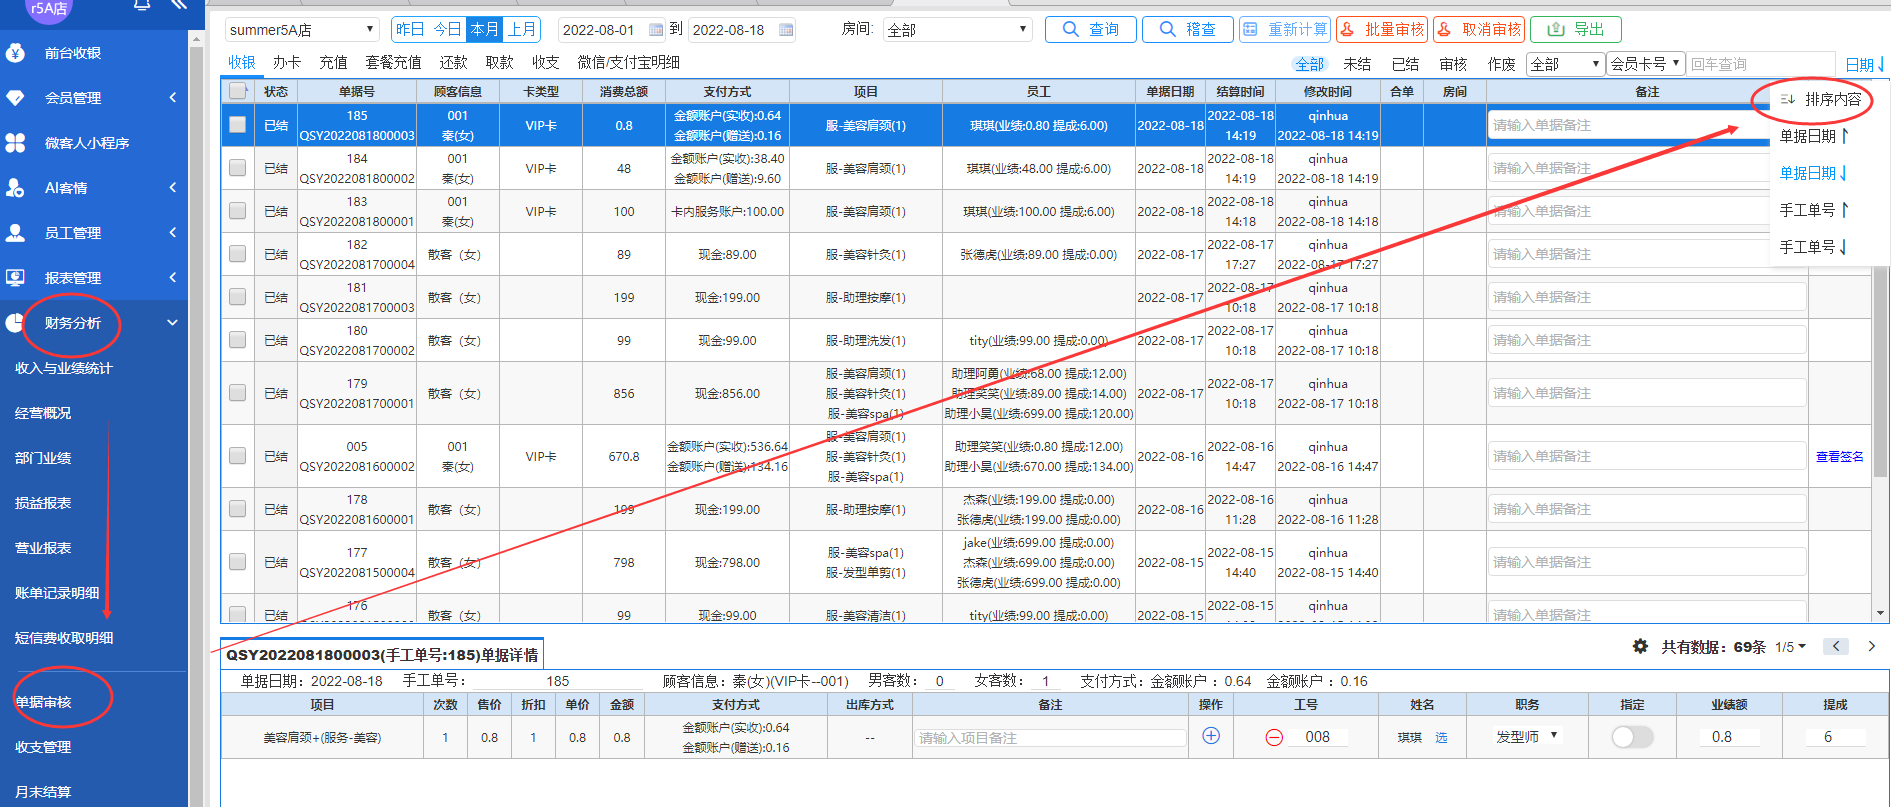This screenshot has width=1891, height=807.
Task: Collapse the 财务分析 sidebar menu chevron
Action: click(172, 323)
